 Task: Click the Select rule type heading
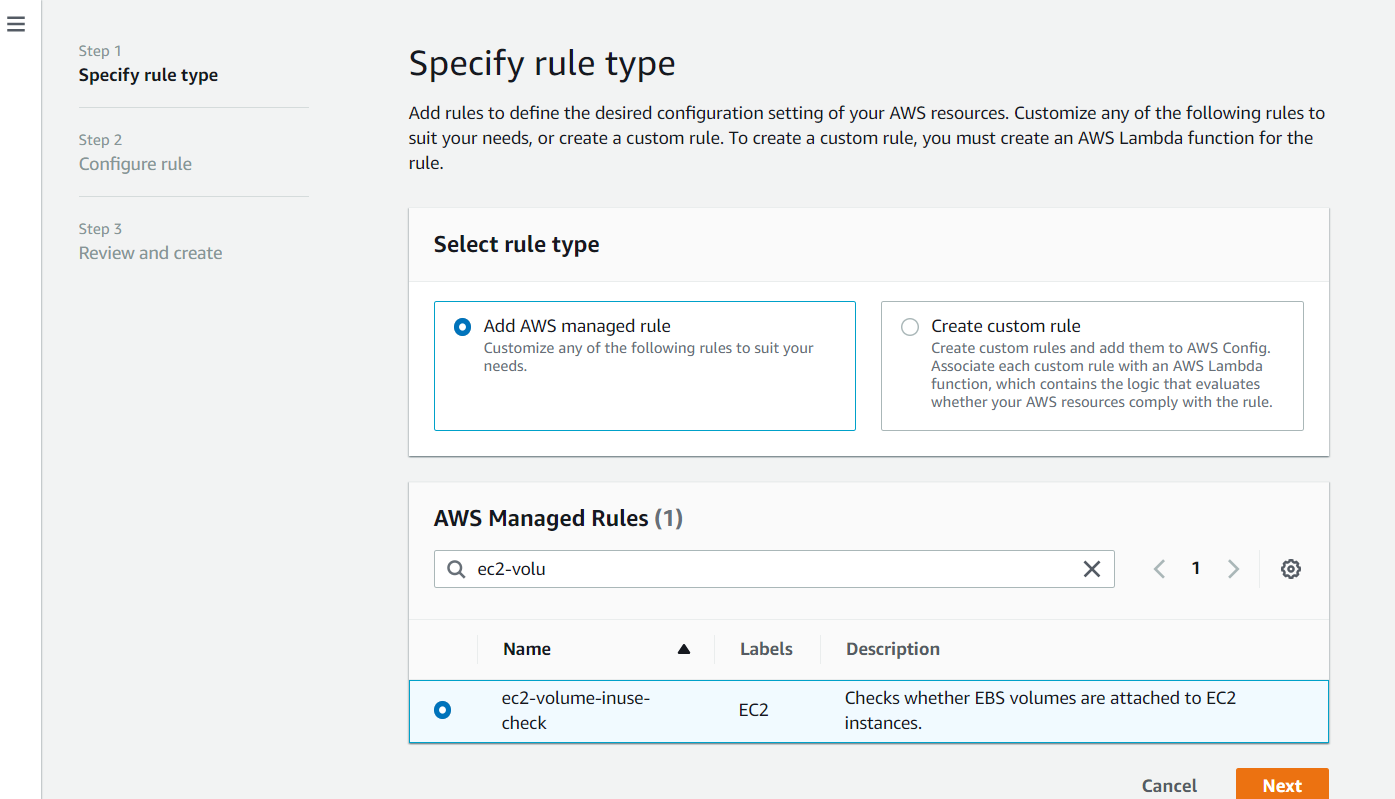point(516,244)
